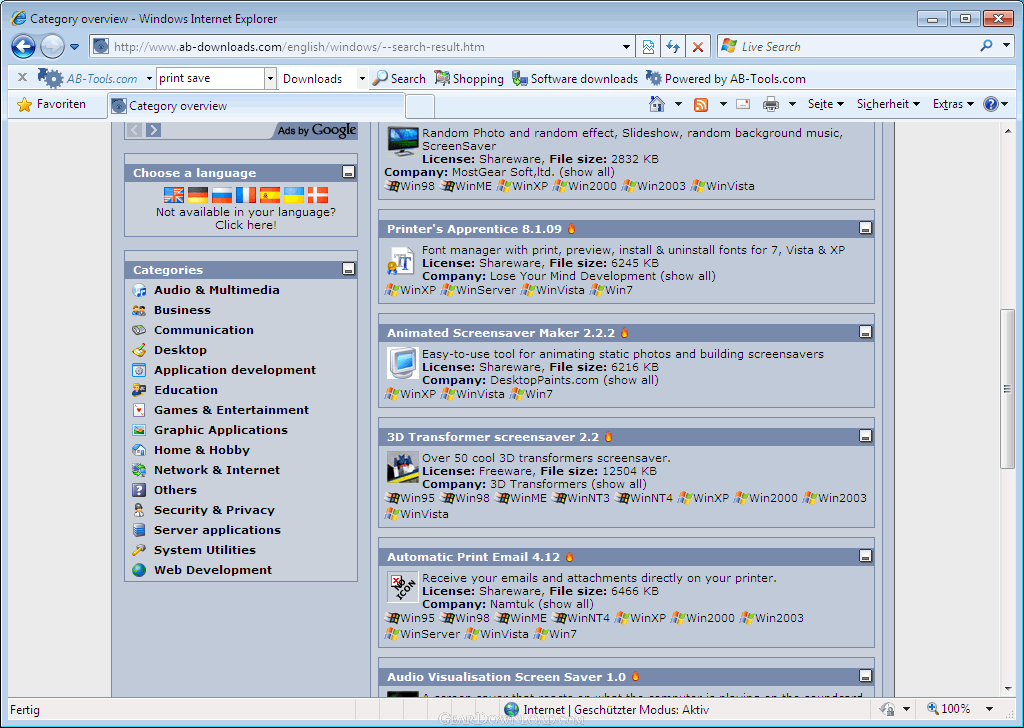
Task: Open the Extras menu
Action: tap(953, 104)
